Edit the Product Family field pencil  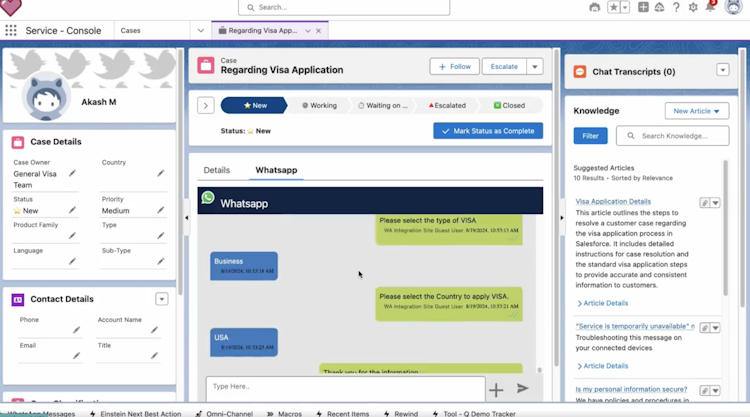coord(72,235)
